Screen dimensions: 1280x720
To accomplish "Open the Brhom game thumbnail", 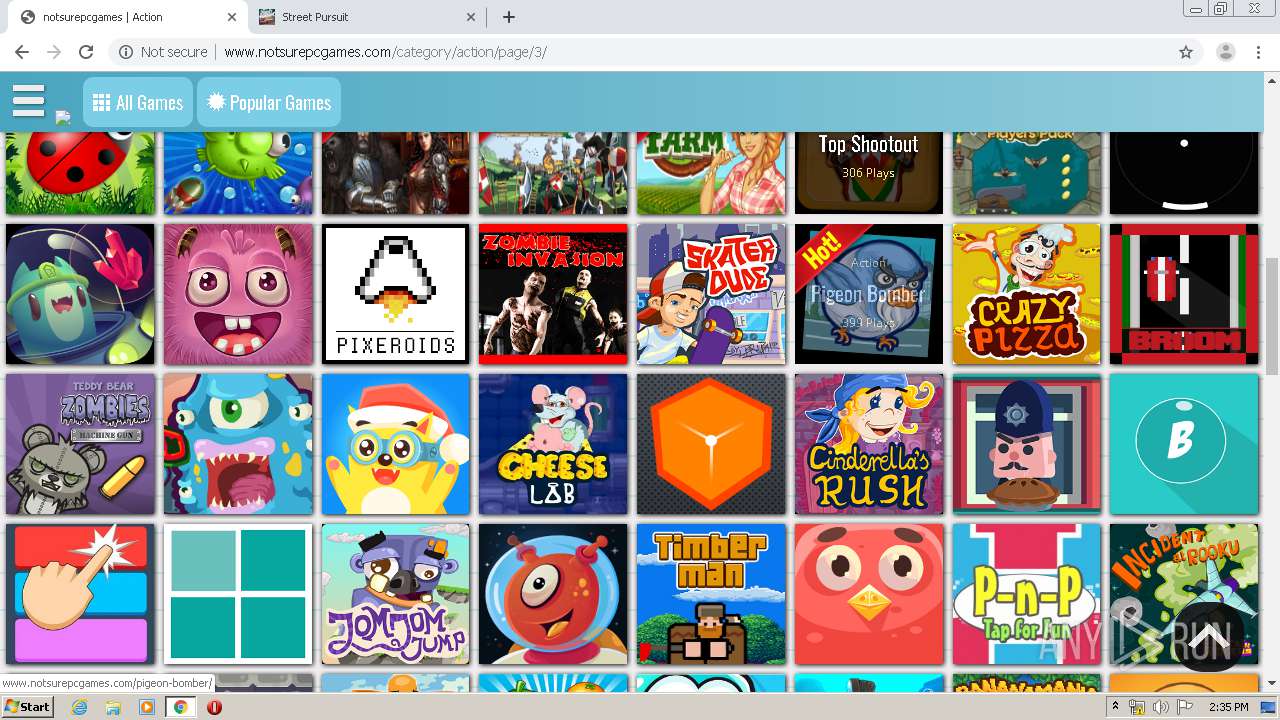I will 1184,294.
